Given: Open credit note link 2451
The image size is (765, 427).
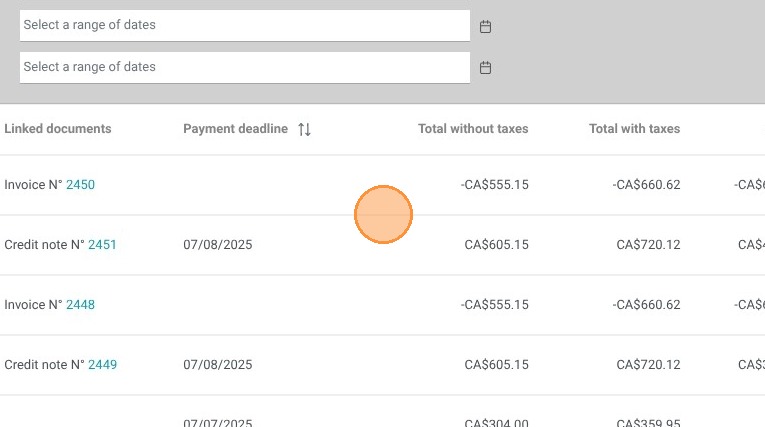Looking at the screenshot, I should tap(102, 244).
